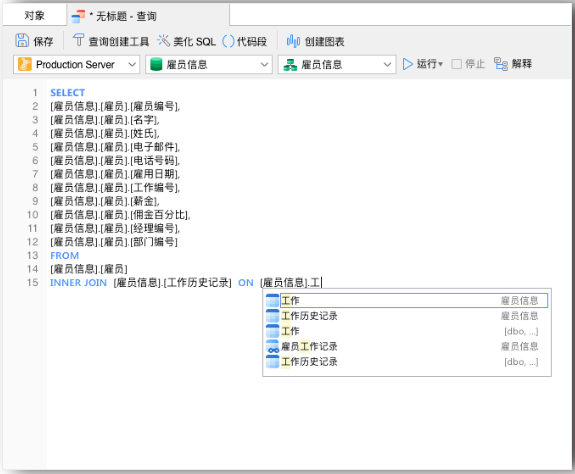Click the [薪金] column on line 9

[145, 201]
